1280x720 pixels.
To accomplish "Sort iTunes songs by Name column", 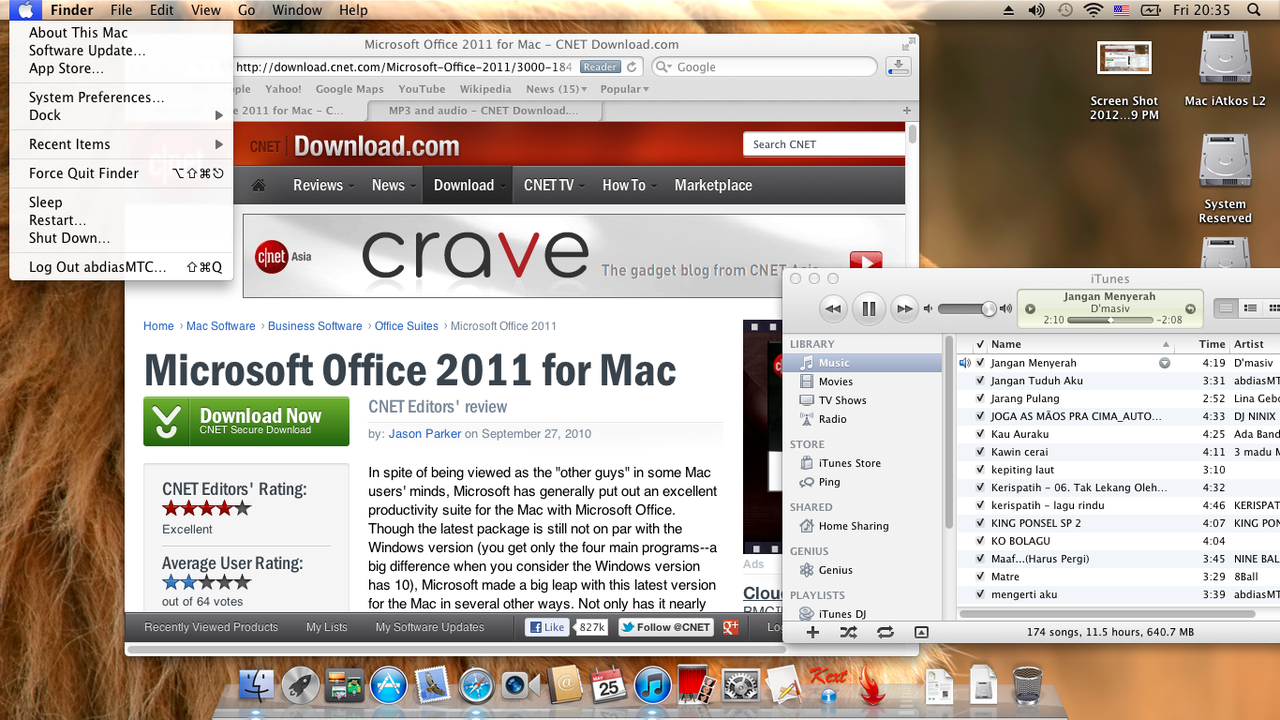I will (x=1080, y=344).
